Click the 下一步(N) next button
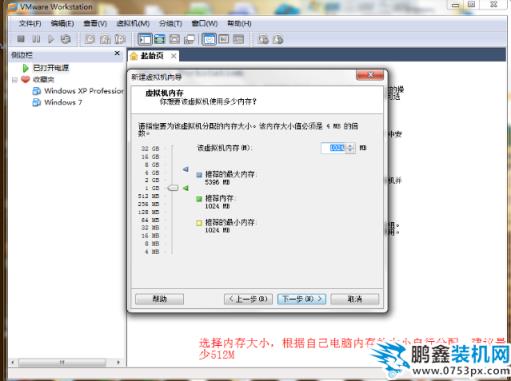The width and height of the screenshot is (511, 381). click(302, 299)
